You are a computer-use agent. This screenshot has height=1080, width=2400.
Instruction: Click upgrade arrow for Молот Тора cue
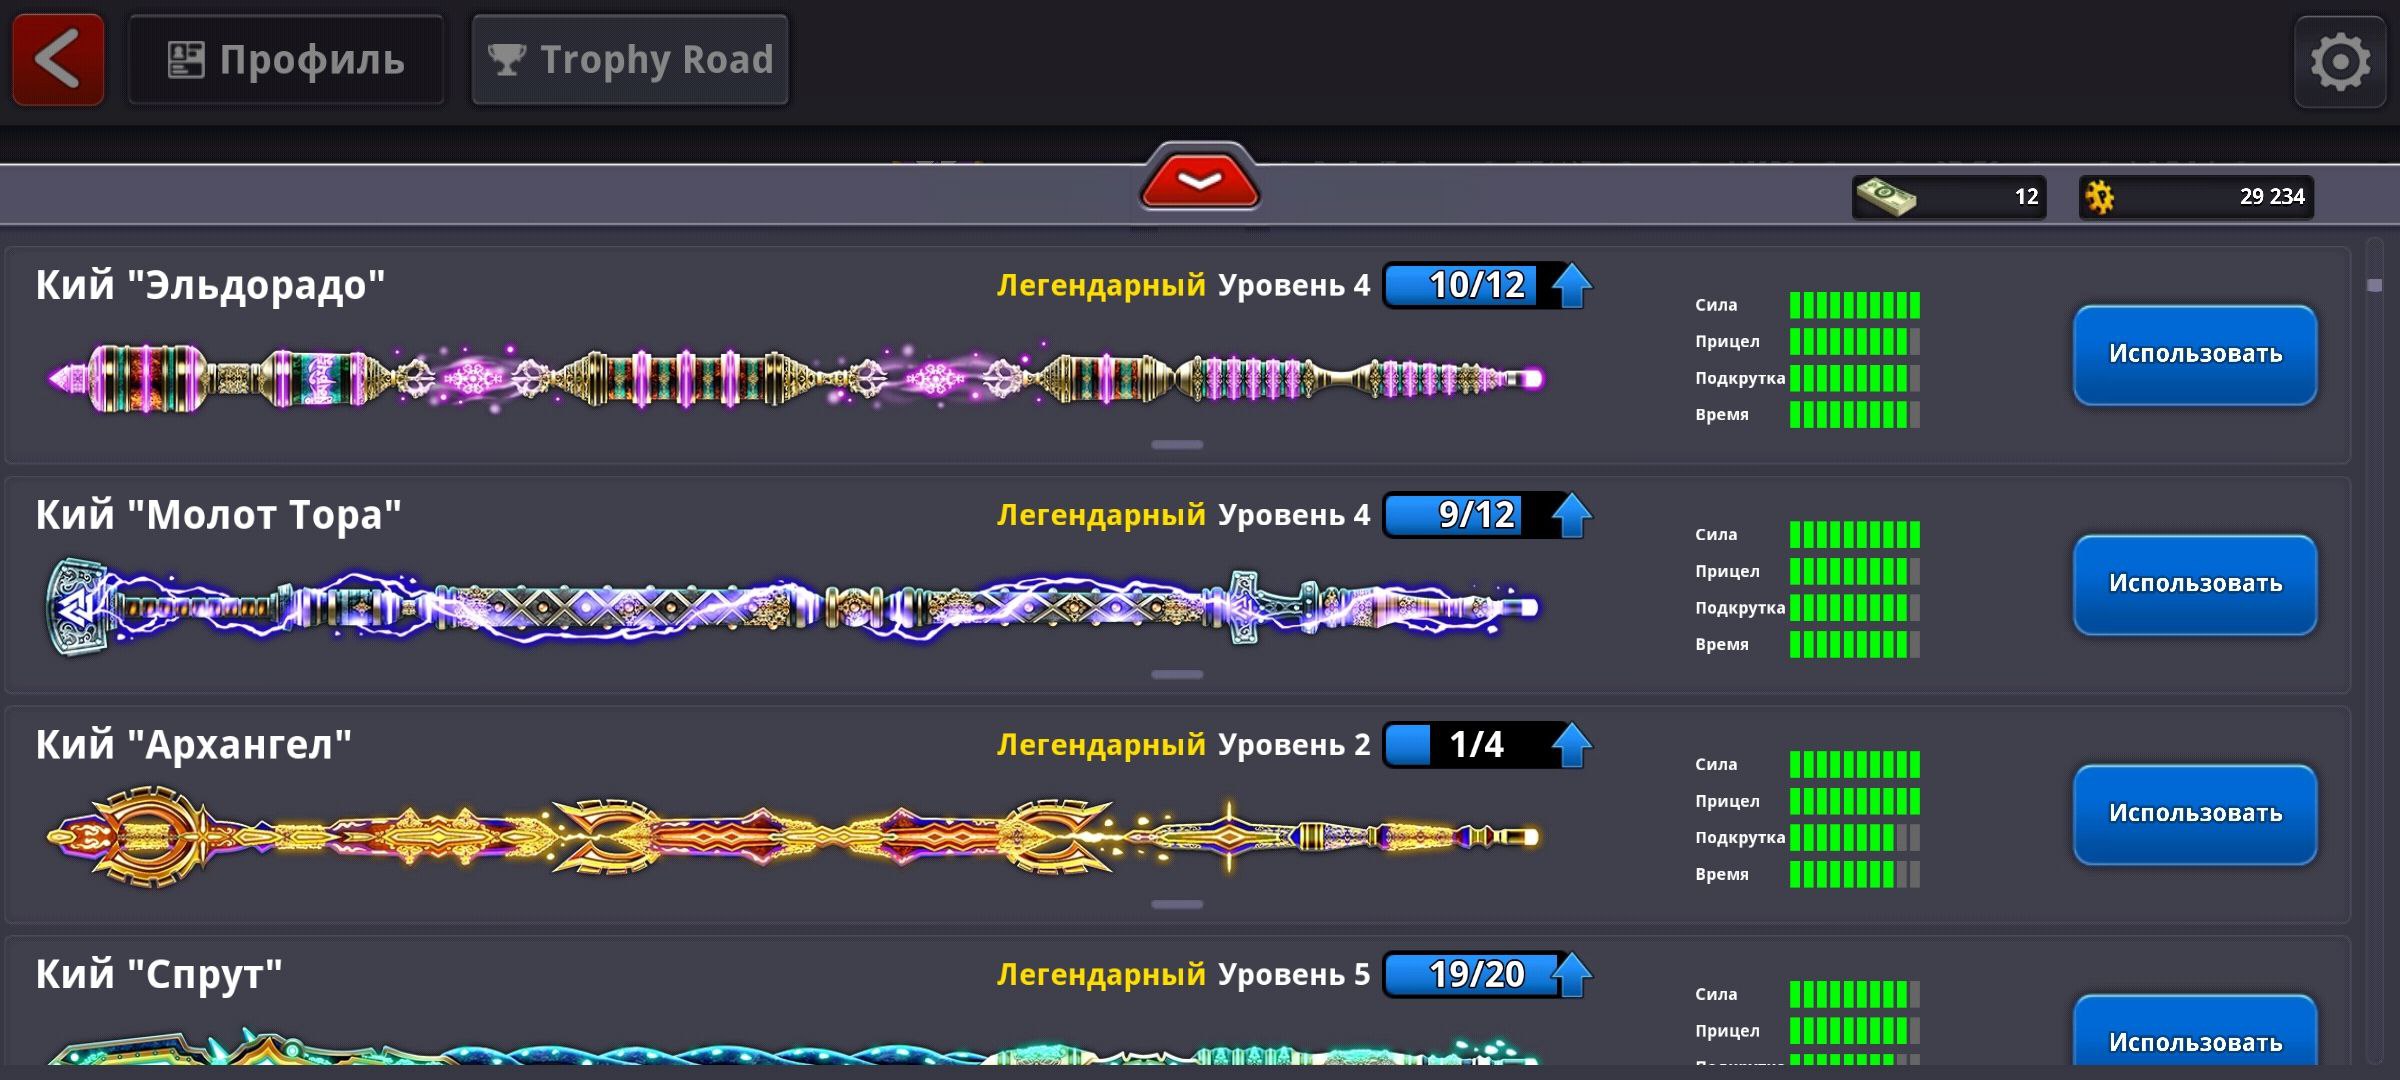tap(1572, 516)
